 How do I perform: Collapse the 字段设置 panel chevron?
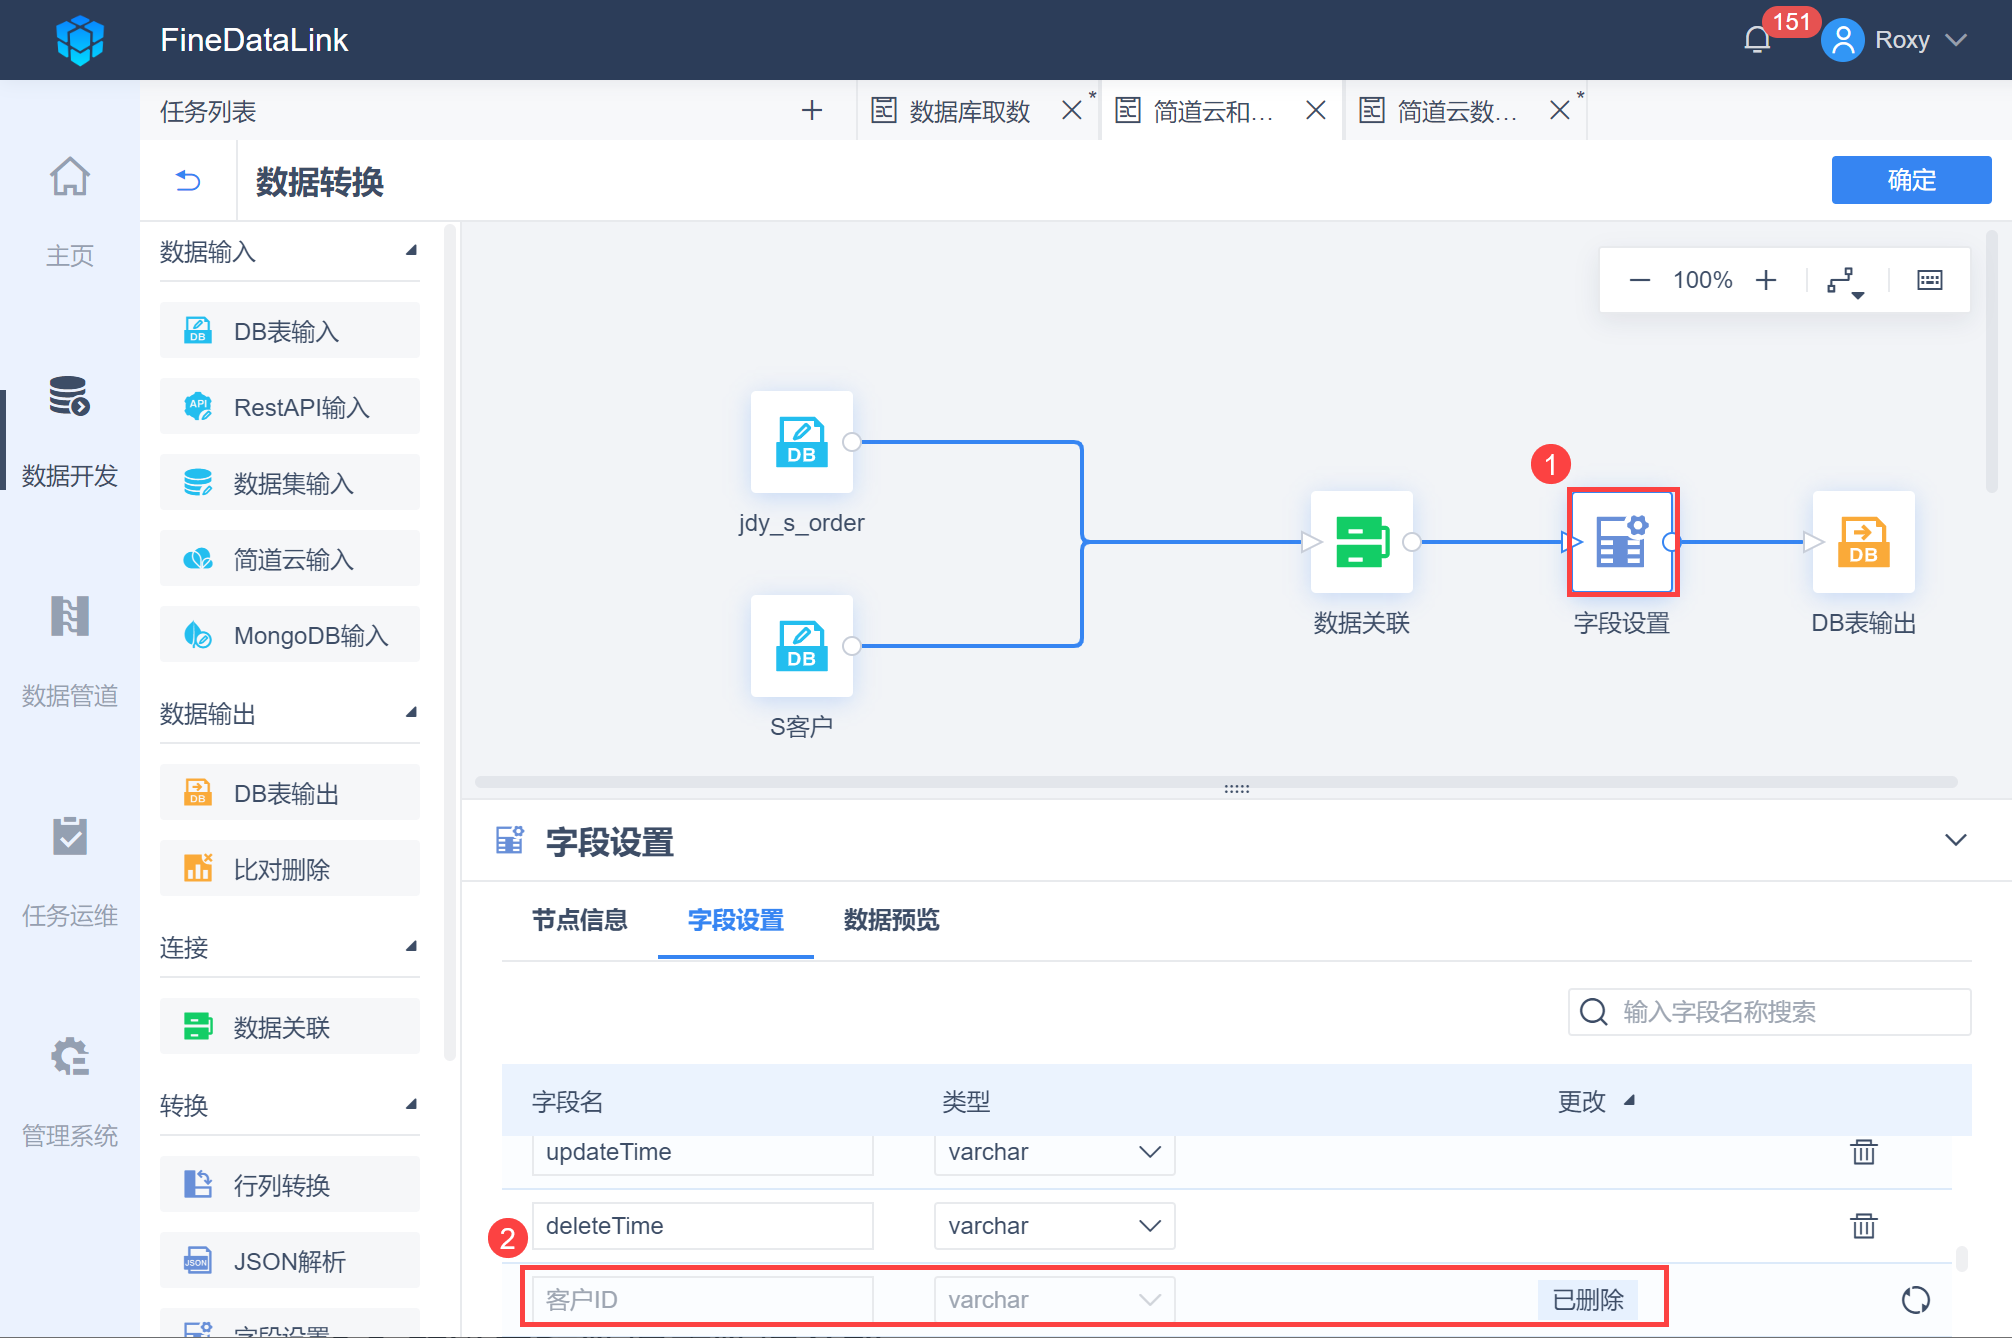click(1955, 840)
